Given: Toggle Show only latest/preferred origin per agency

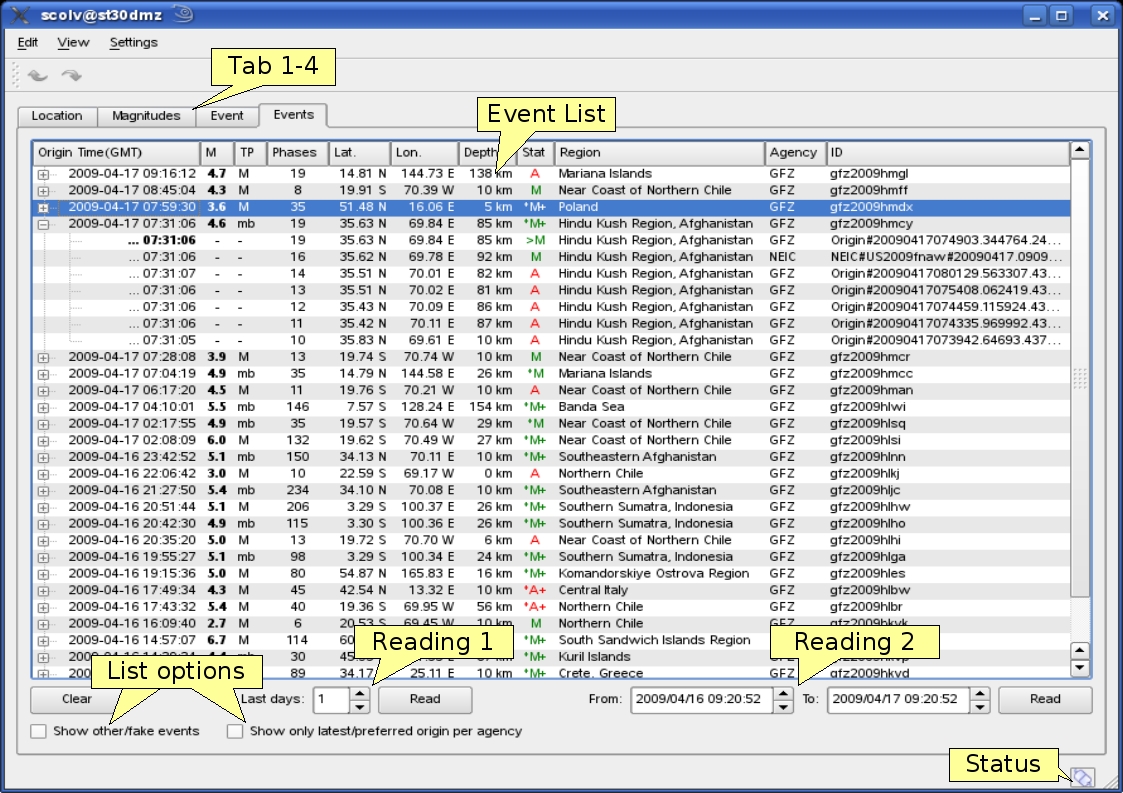Looking at the screenshot, I should coord(235,731).
